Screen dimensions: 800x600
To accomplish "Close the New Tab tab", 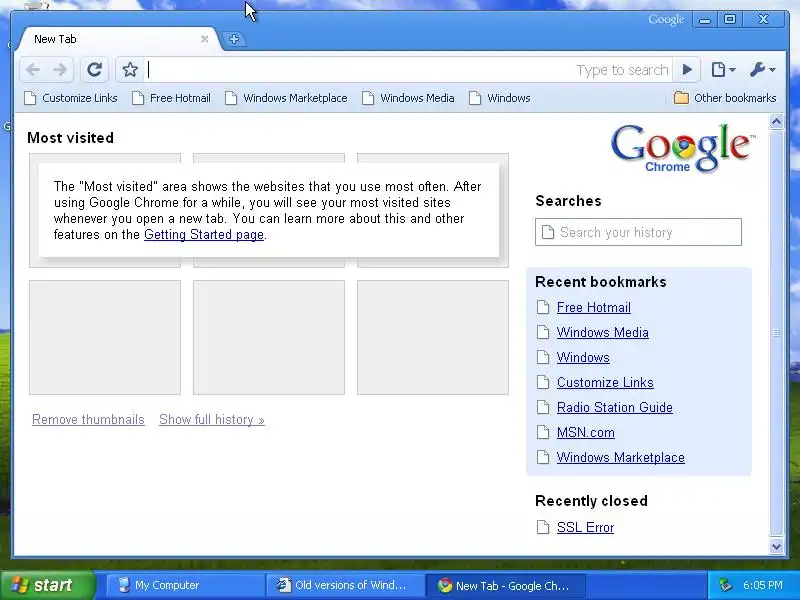I will click(205, 39).
